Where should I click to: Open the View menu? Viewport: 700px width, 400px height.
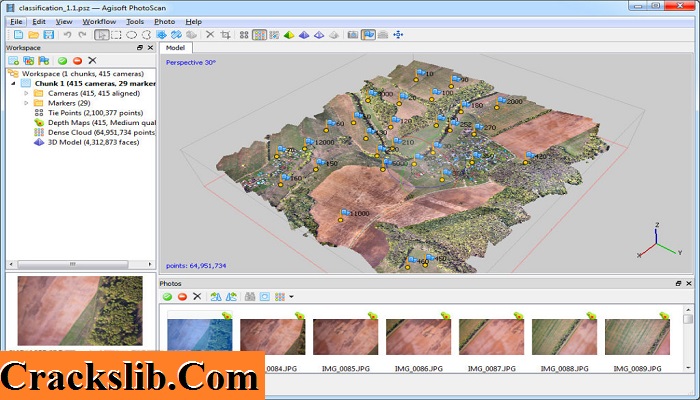click(x=64, y=21)
